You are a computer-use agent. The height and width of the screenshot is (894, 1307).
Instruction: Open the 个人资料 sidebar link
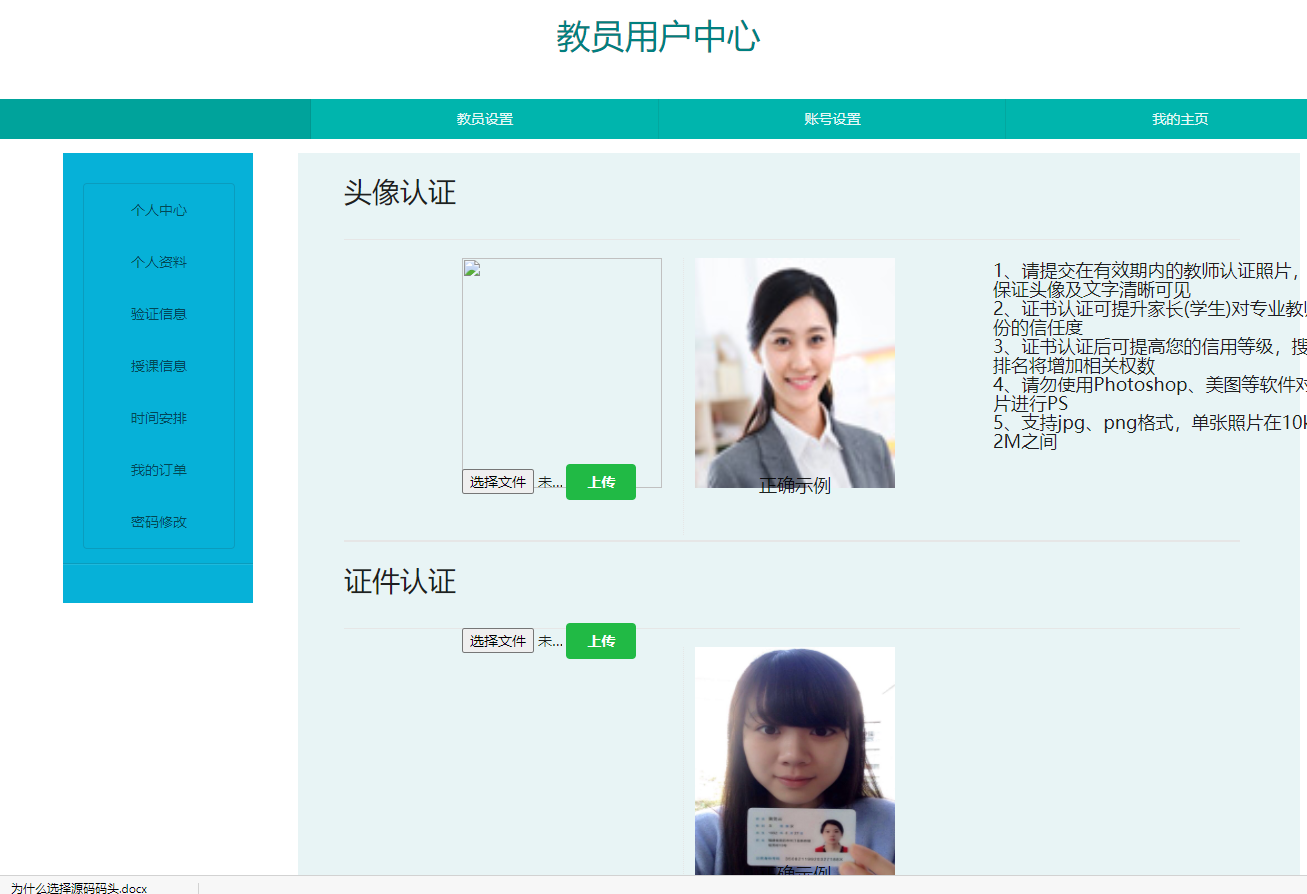click(x=157, y=262)
